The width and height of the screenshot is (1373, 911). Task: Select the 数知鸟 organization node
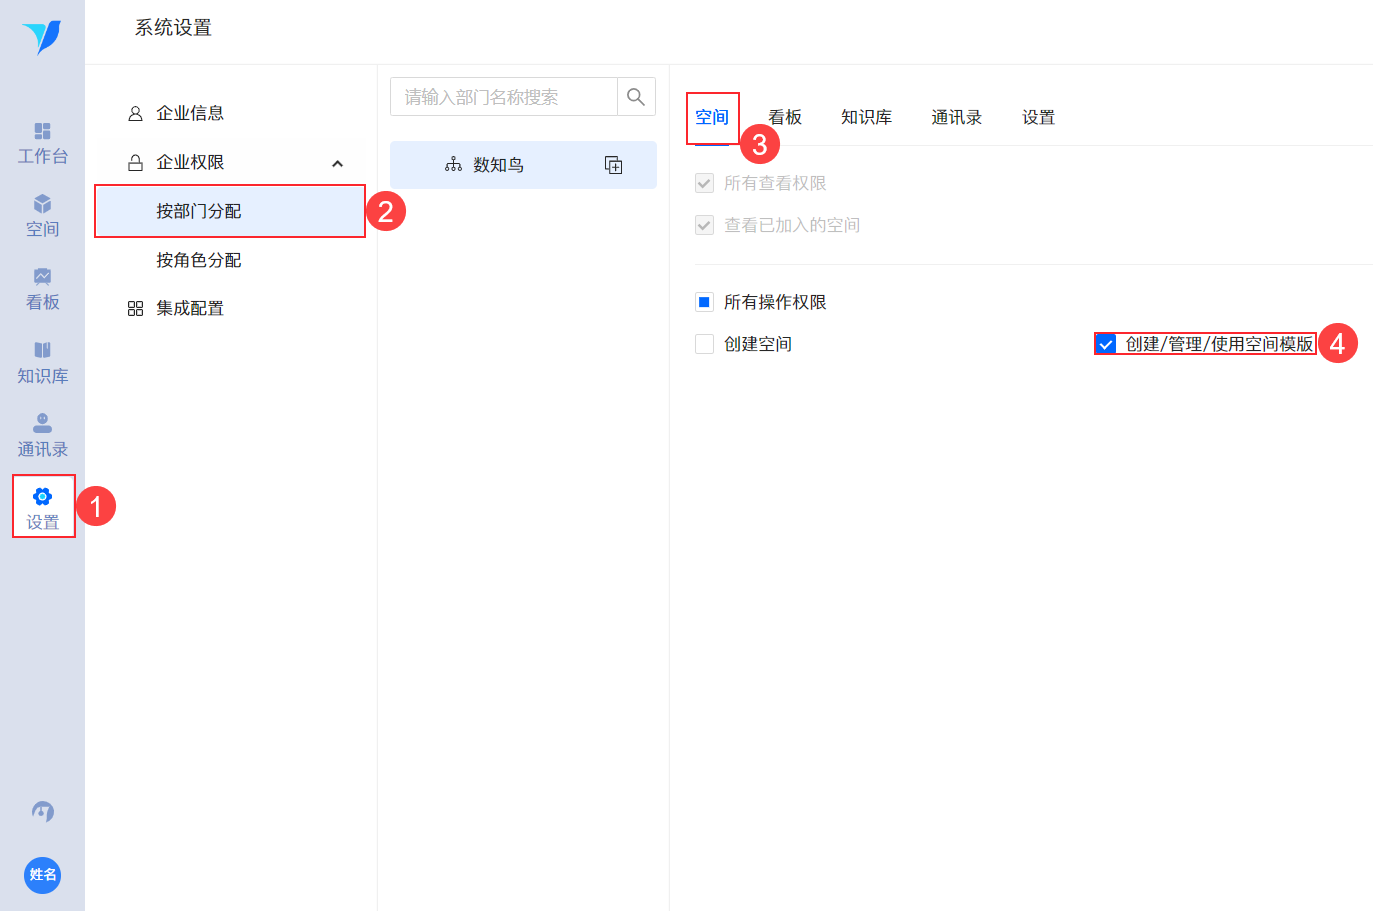tap(497, 165)
